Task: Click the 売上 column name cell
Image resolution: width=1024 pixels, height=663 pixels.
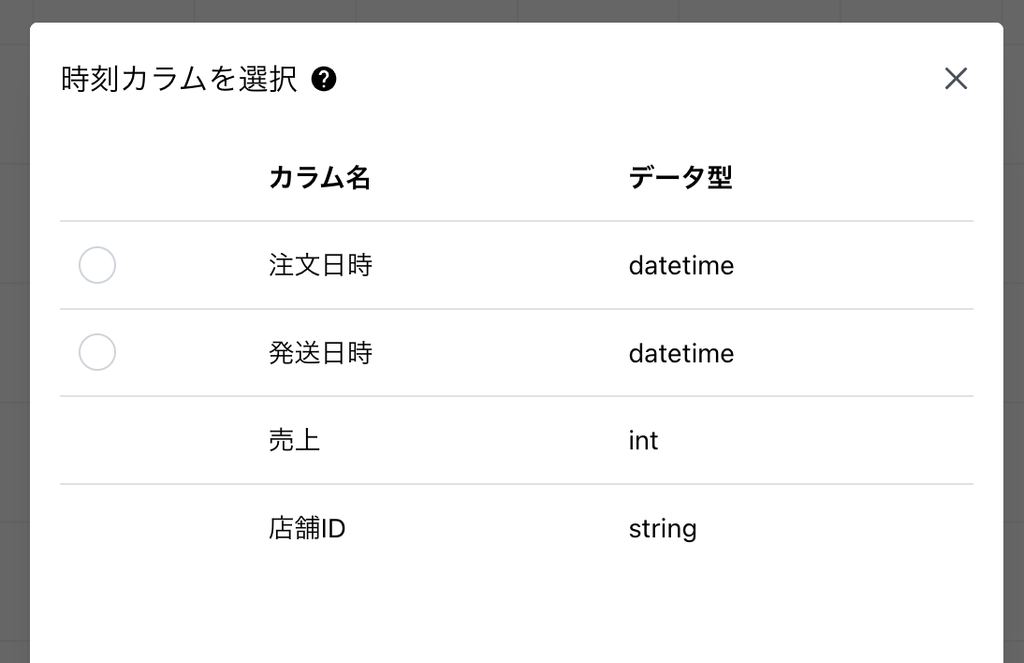Action: pos(294,441)
